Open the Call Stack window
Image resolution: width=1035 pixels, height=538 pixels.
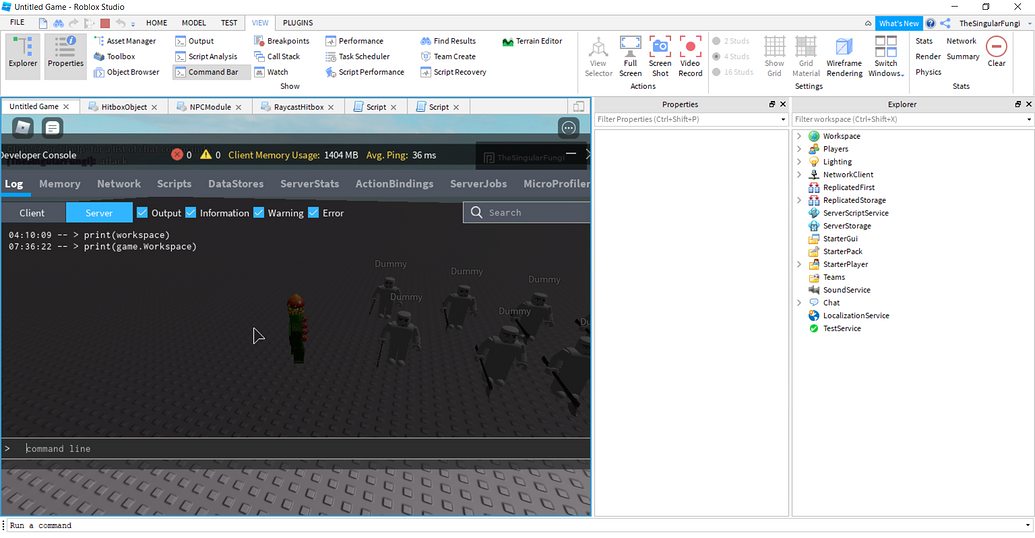coord(277,57)
